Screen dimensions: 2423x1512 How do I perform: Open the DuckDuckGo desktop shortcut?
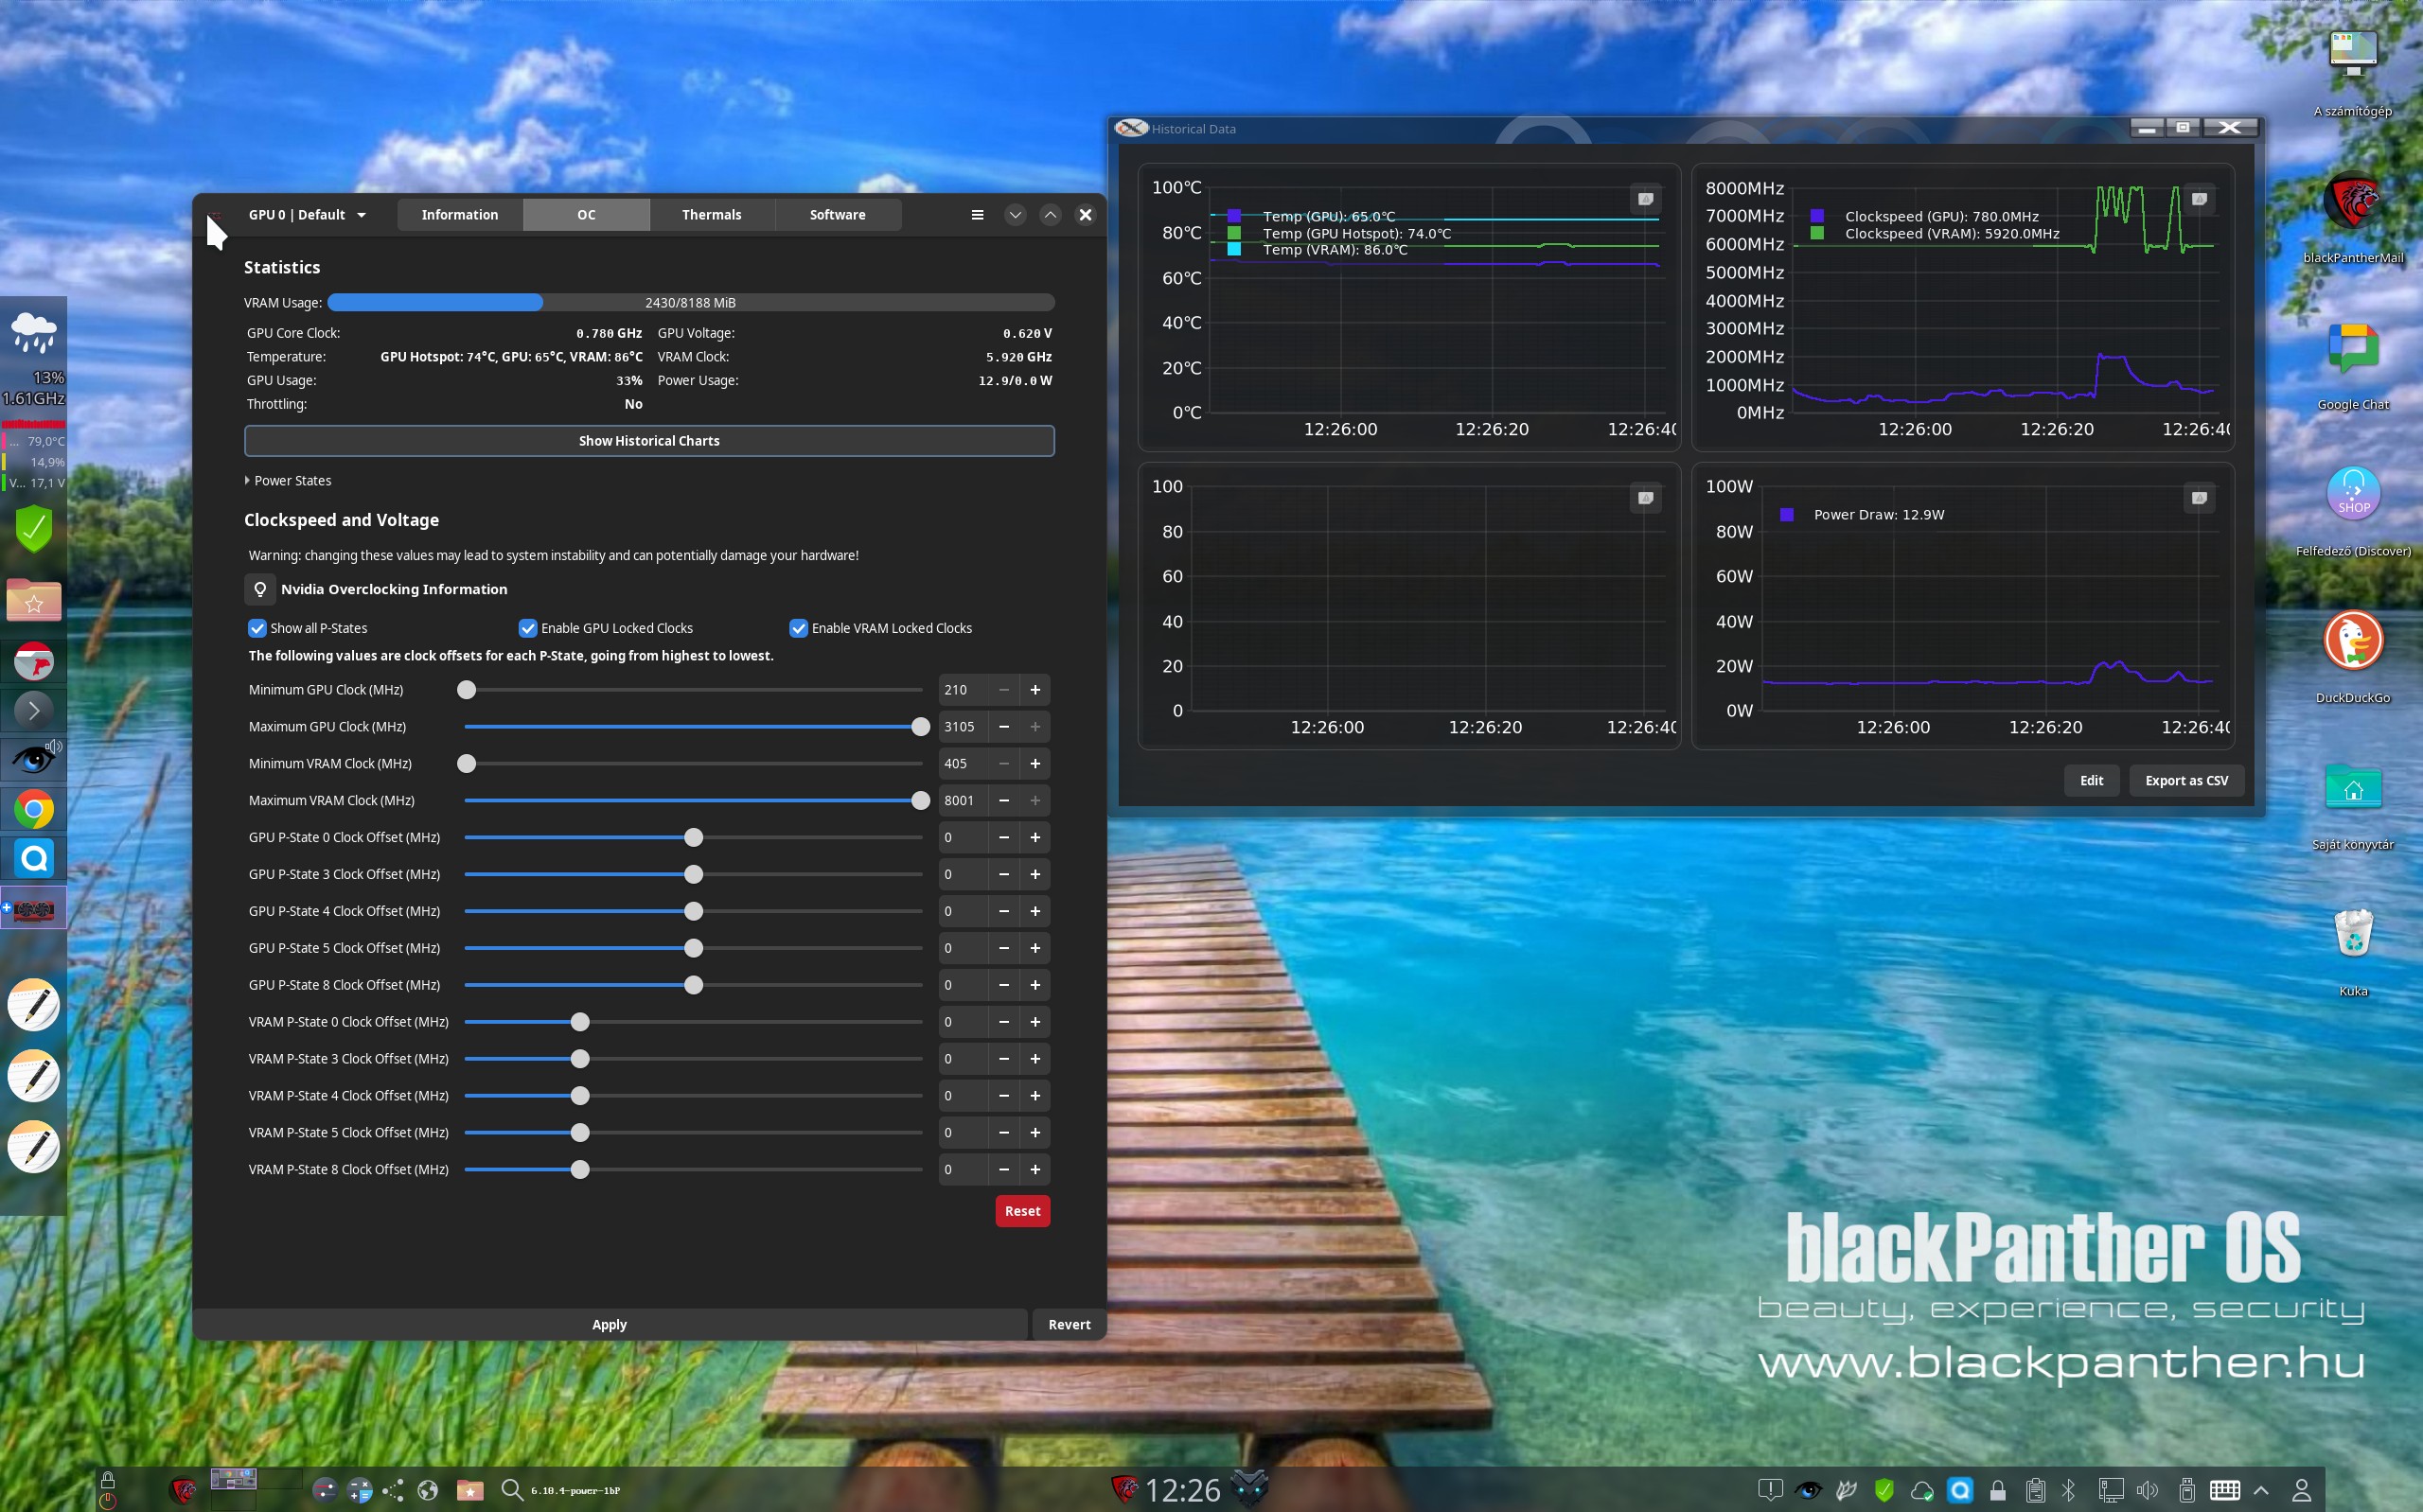tap(2352, 641)
